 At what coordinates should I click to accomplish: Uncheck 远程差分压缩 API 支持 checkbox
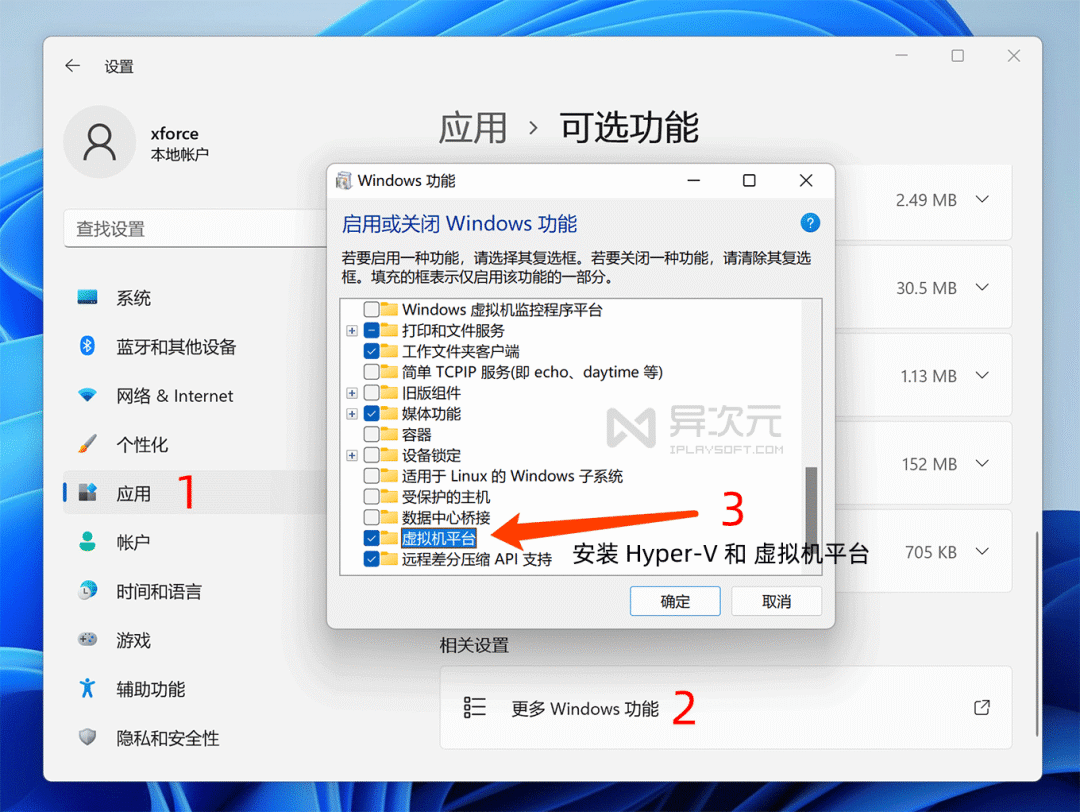tap(371, 559)
